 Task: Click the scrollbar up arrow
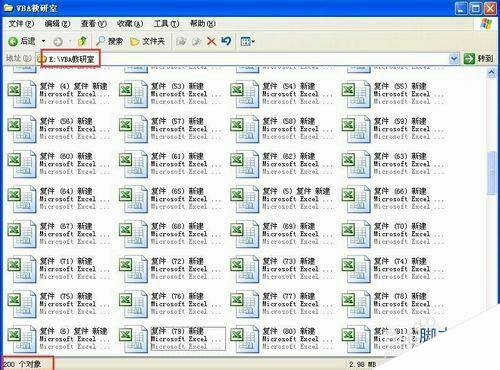tap(491, 73)
